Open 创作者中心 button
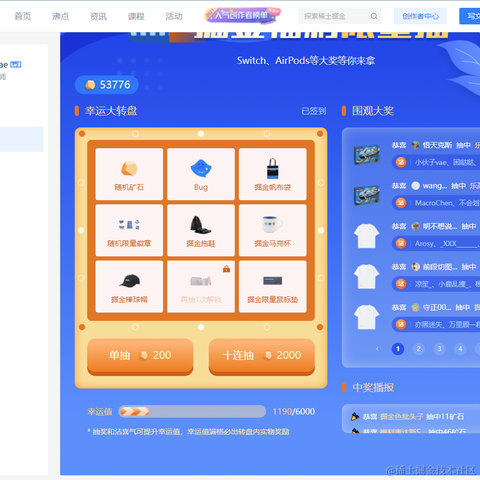The width and height of the screenshot is (480, 480). click(x=420, y=16)
